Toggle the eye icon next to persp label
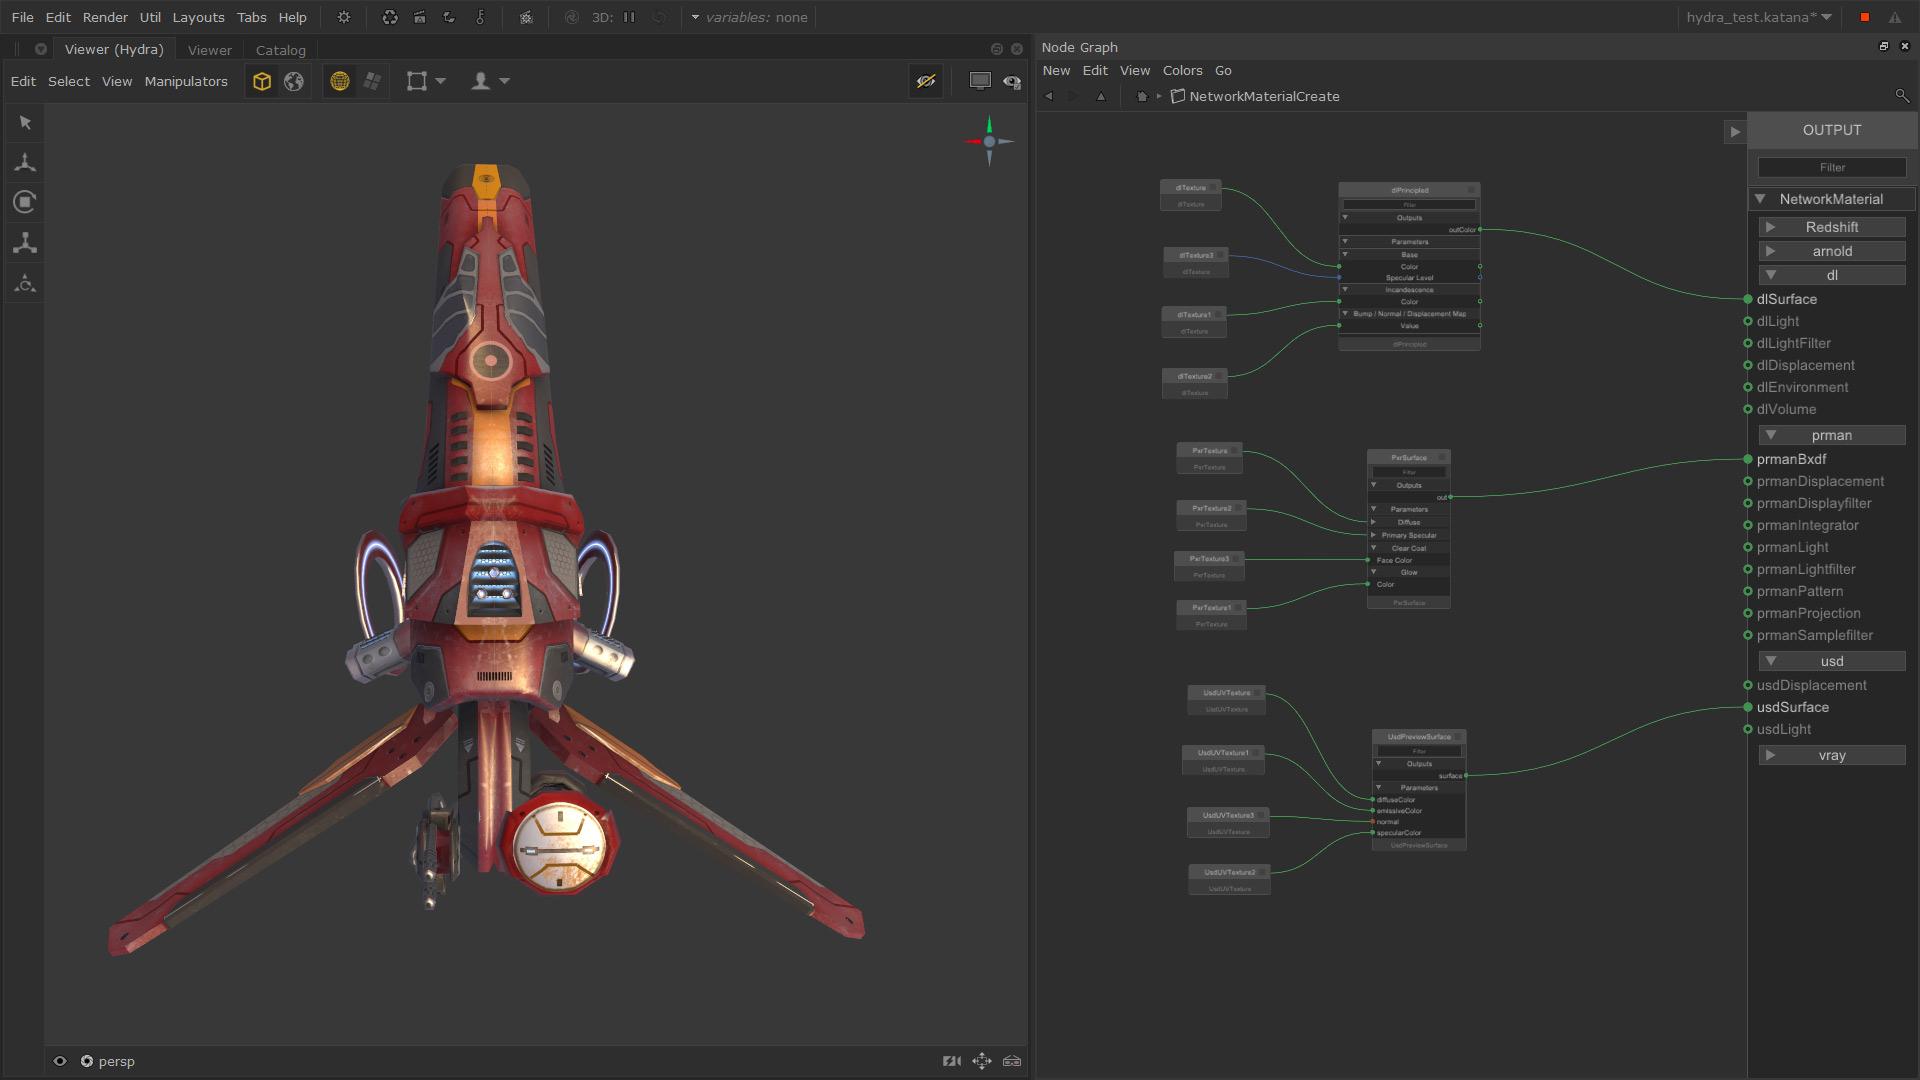1920x1080 pixels. point(61,1061)
